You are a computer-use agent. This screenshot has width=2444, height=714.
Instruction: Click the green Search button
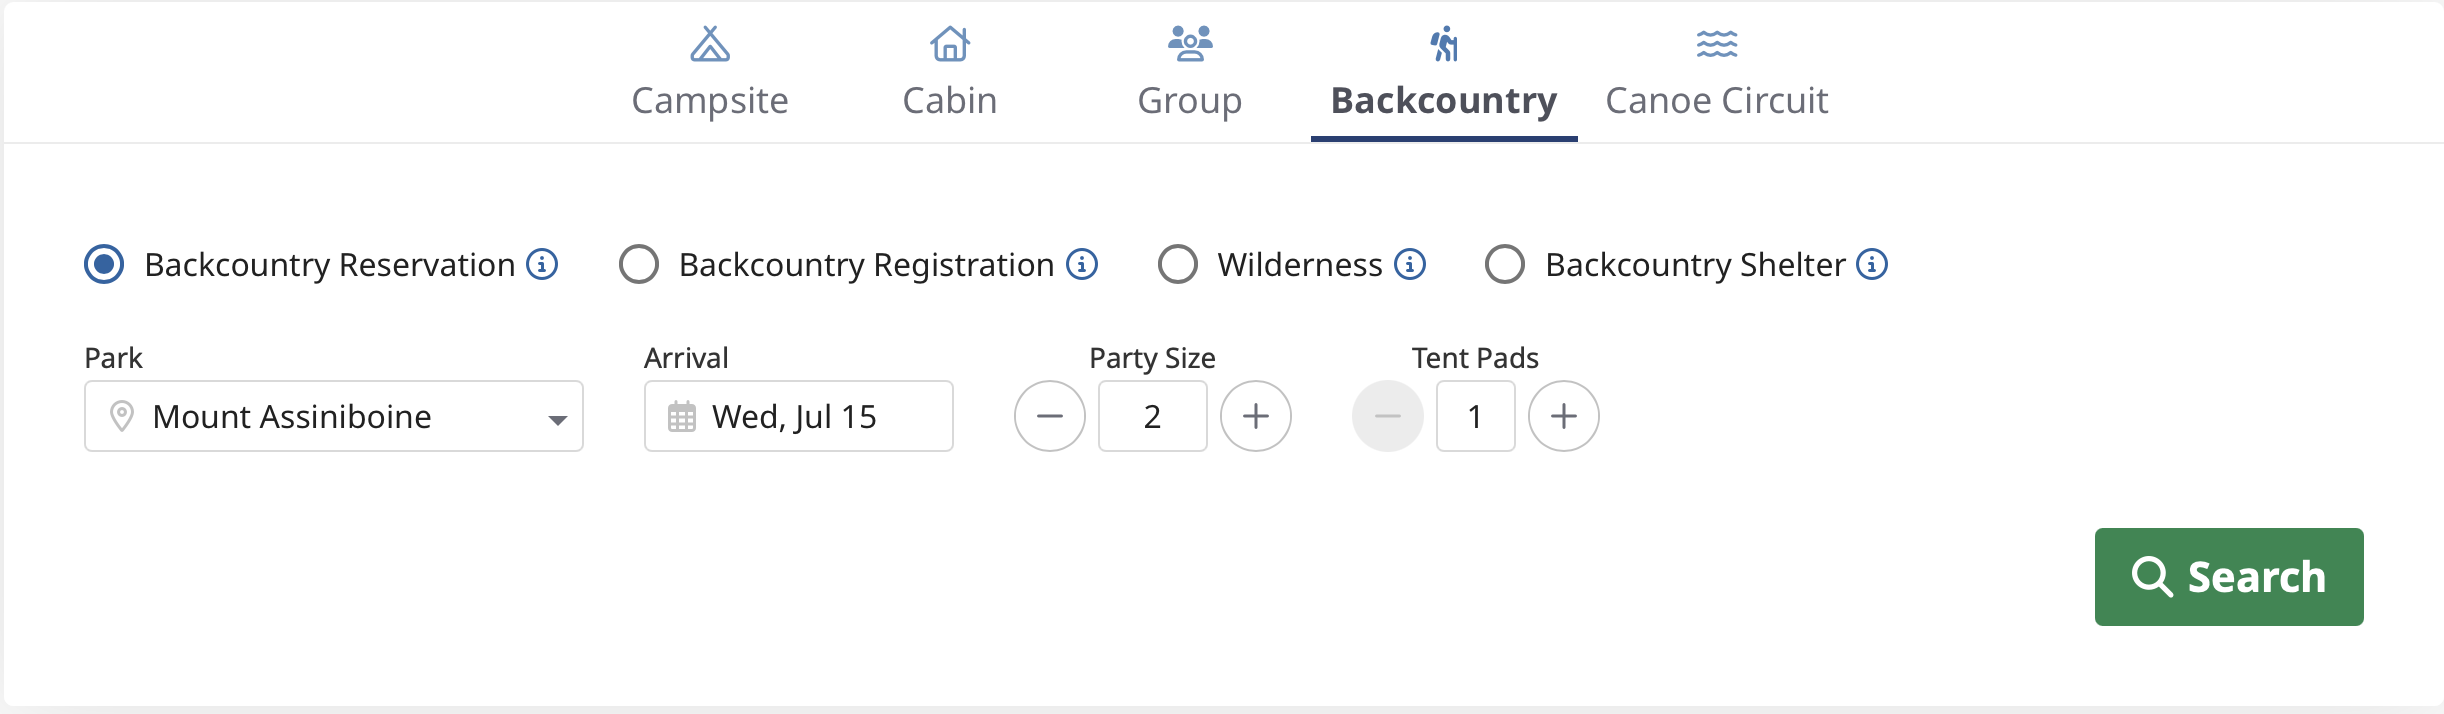tap(2228, 577)
